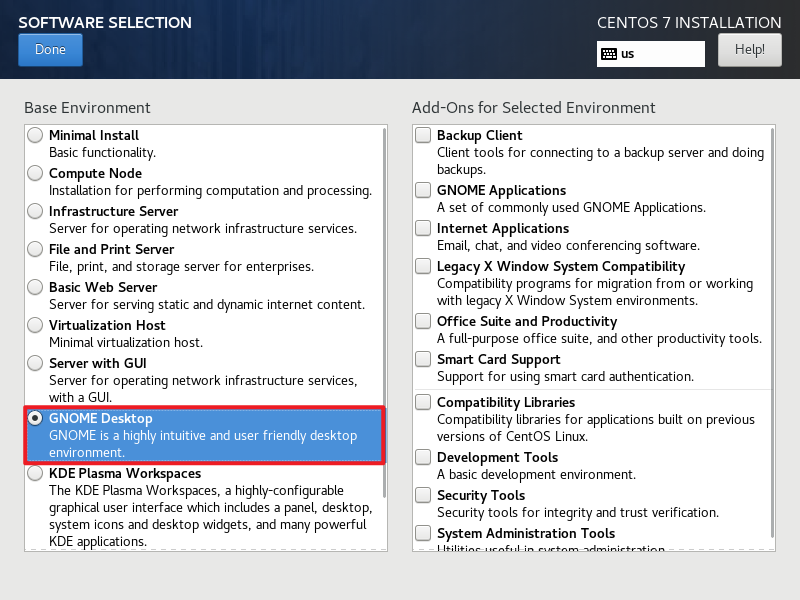Check the GNOME Applications add-on
Viewport: 800px width, 600px height.
coord(423,189)
